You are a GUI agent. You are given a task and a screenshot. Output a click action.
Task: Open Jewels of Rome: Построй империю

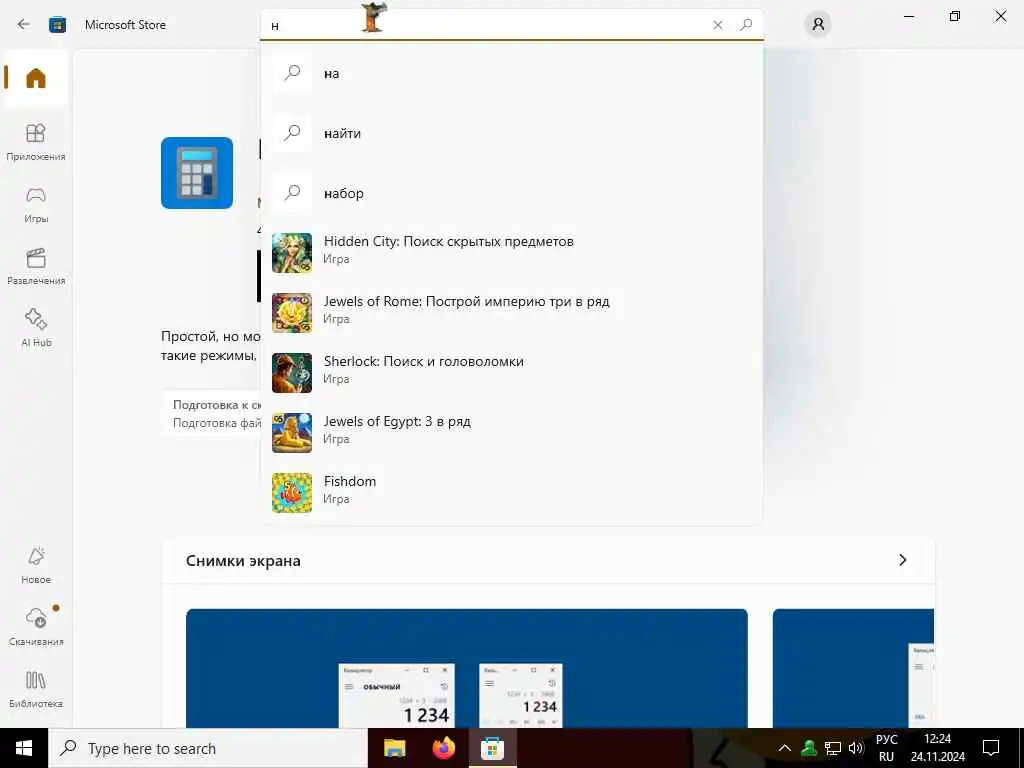pos(466,302)
